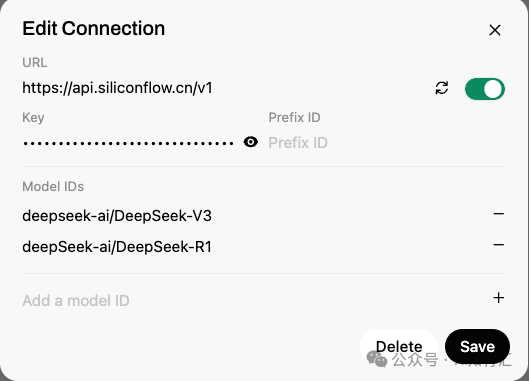Viewport: 529px width, 381px height.
Task: Delete this connection
Action: (x=399, y=347)
